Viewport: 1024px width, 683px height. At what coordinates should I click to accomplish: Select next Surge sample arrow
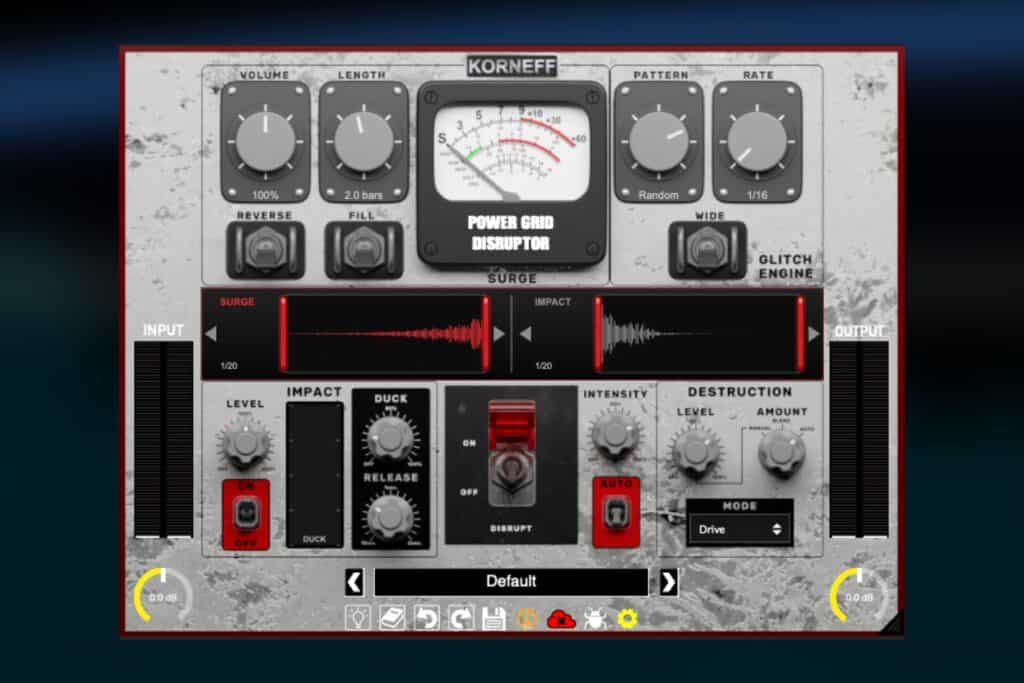(x=499, y=334)
